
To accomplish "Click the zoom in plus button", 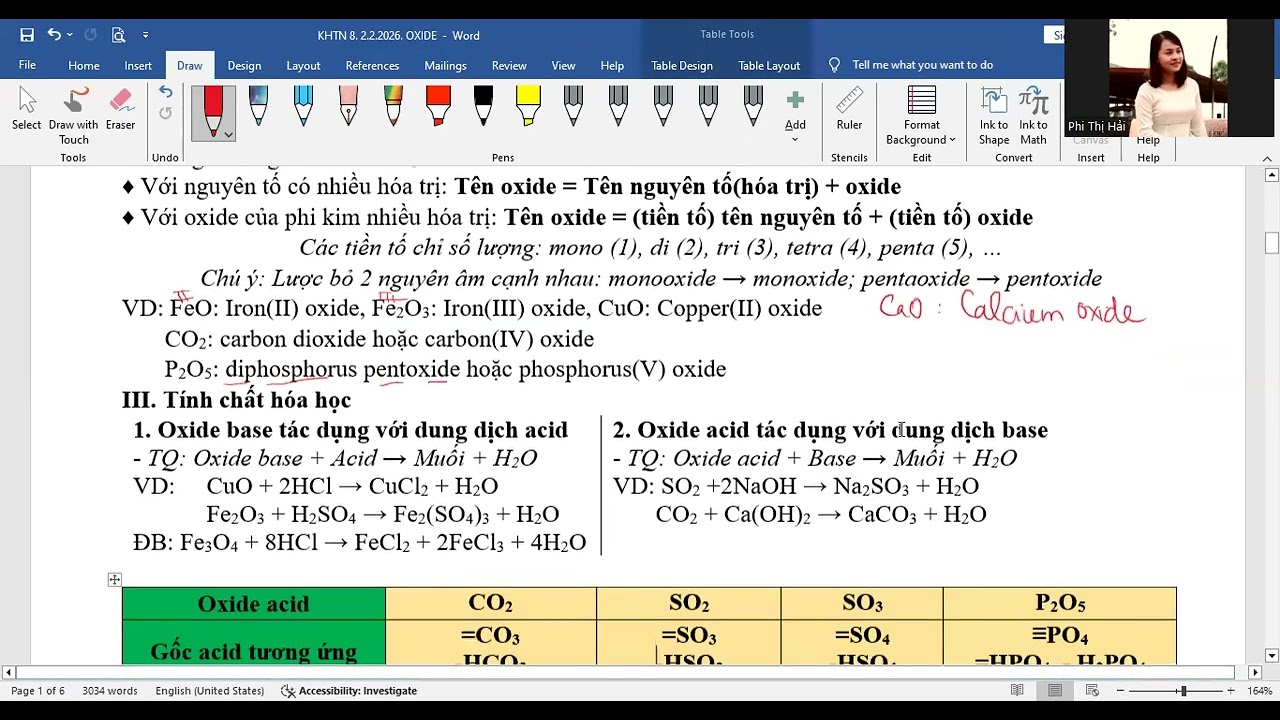I will (x=1230, y=691).
